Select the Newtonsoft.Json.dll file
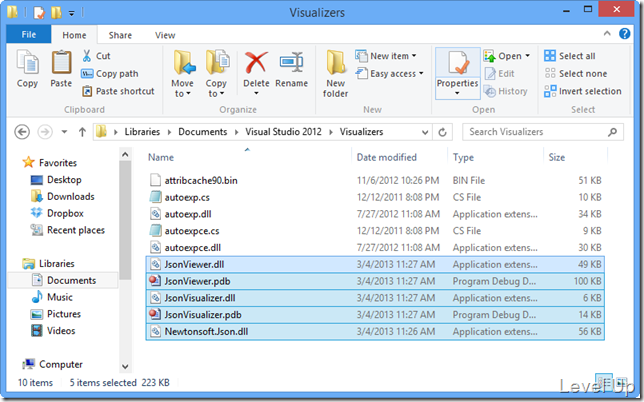 tap(375, 332)
